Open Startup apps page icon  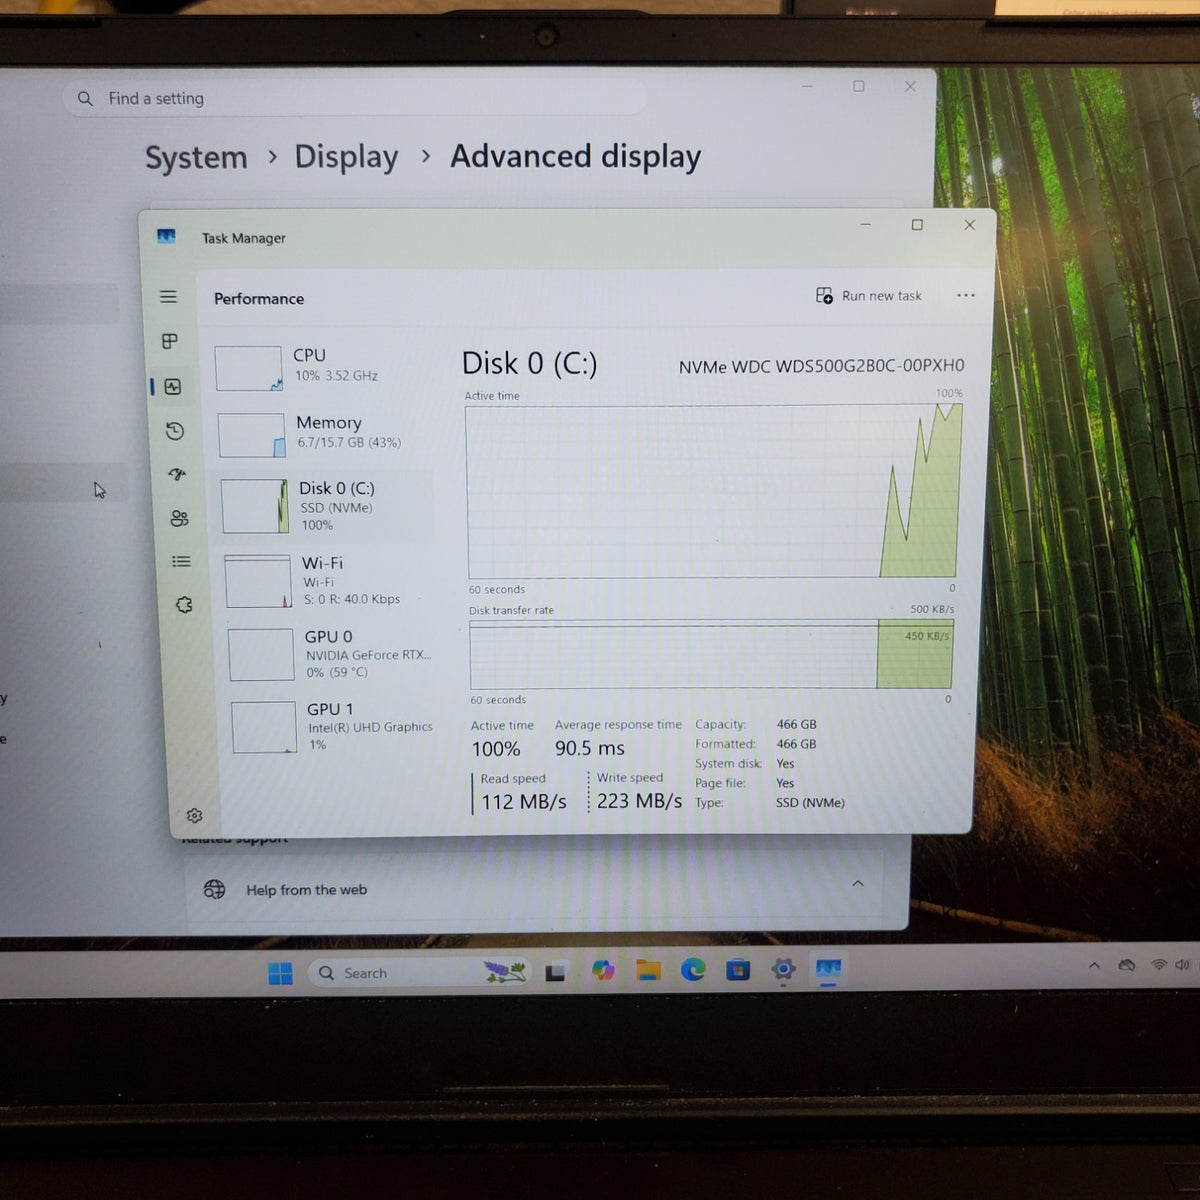177,474
